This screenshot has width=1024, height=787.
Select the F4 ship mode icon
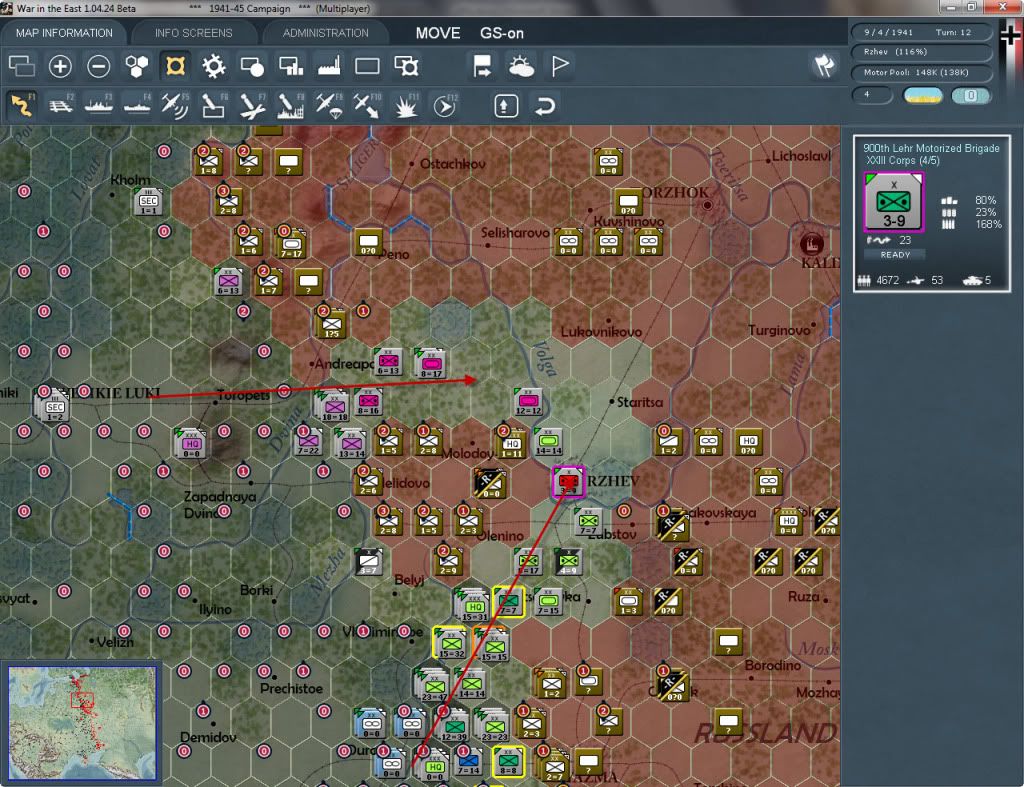(137, 105)
